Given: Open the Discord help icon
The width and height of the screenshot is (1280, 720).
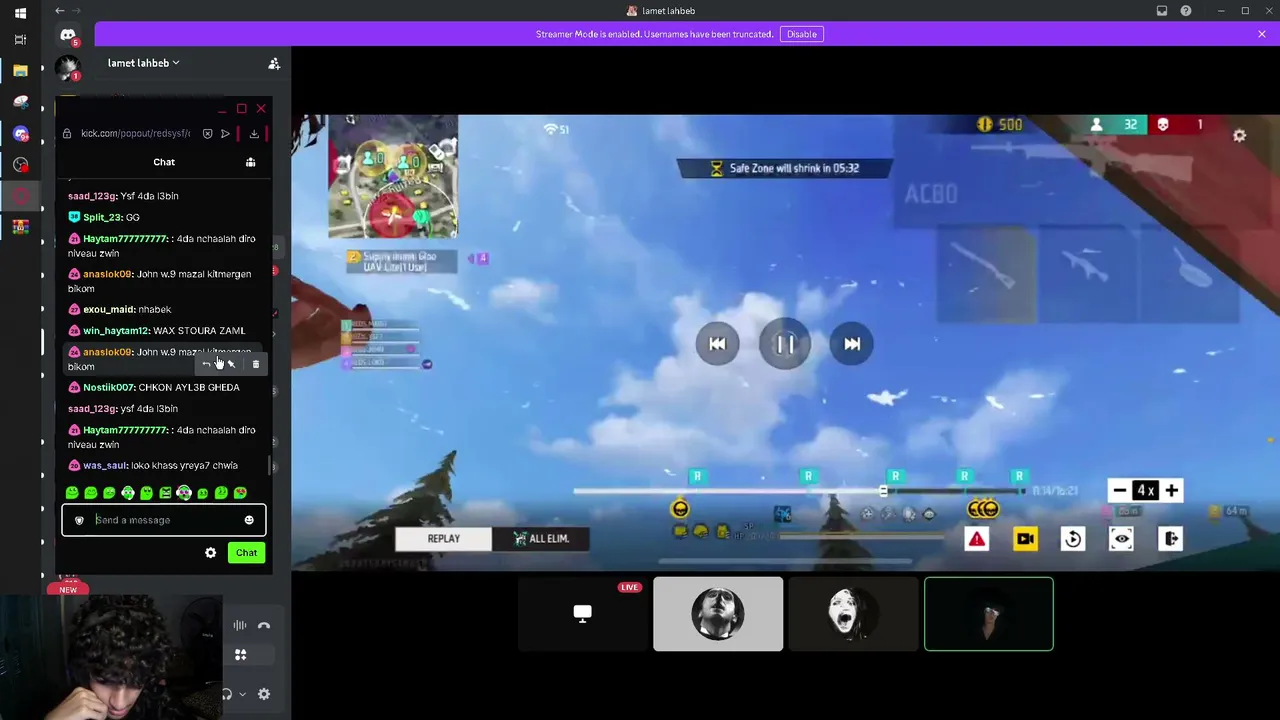Looking at the screenshot, I should tap(1186, 11).
